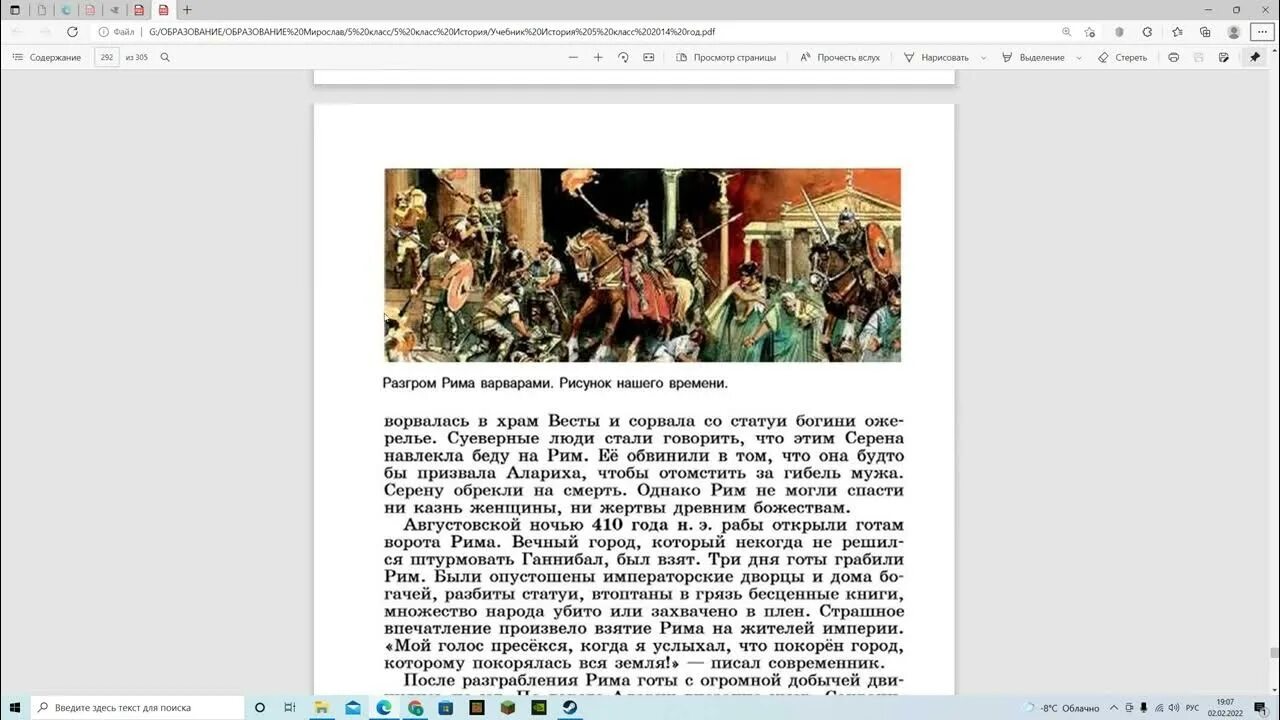Open Chrome on the taskbar

click(x=415, y=707)
